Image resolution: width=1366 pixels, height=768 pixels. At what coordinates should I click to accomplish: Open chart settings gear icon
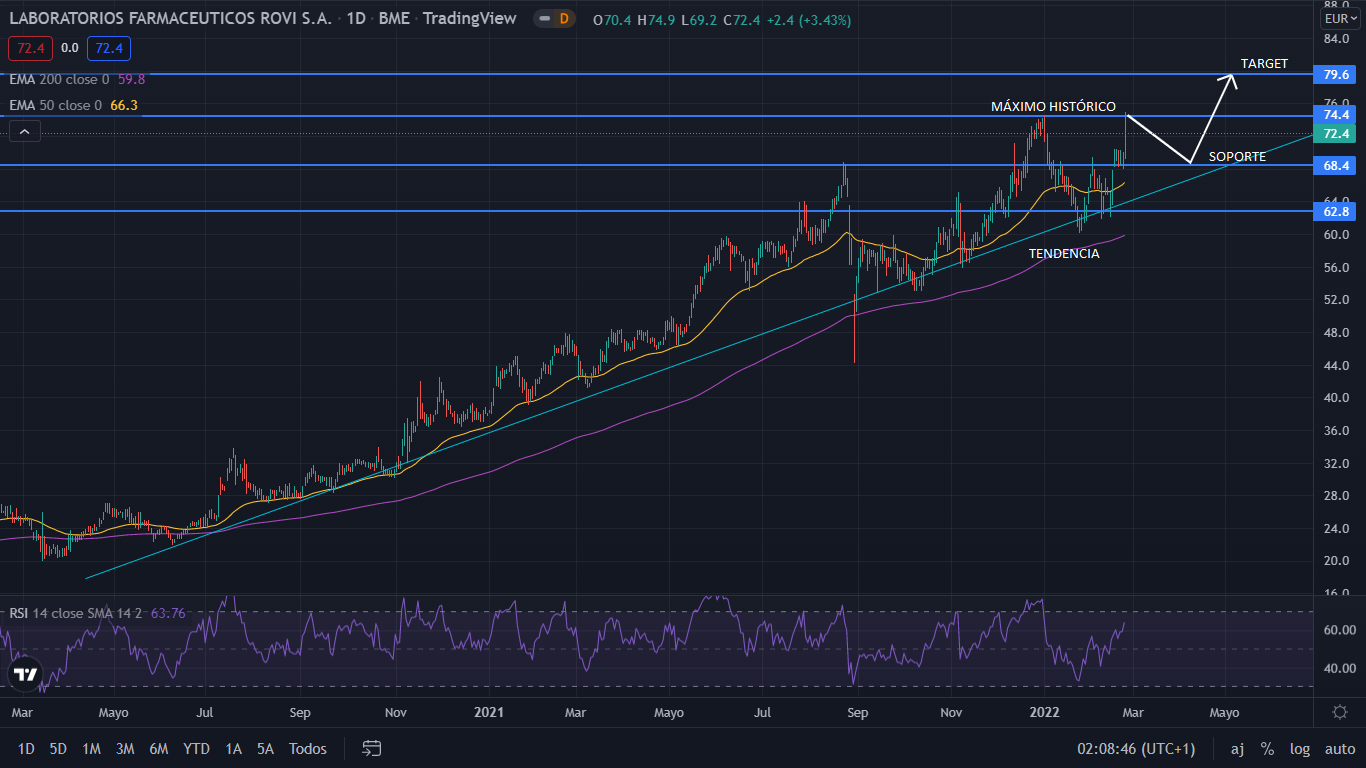click(1339, 712)
